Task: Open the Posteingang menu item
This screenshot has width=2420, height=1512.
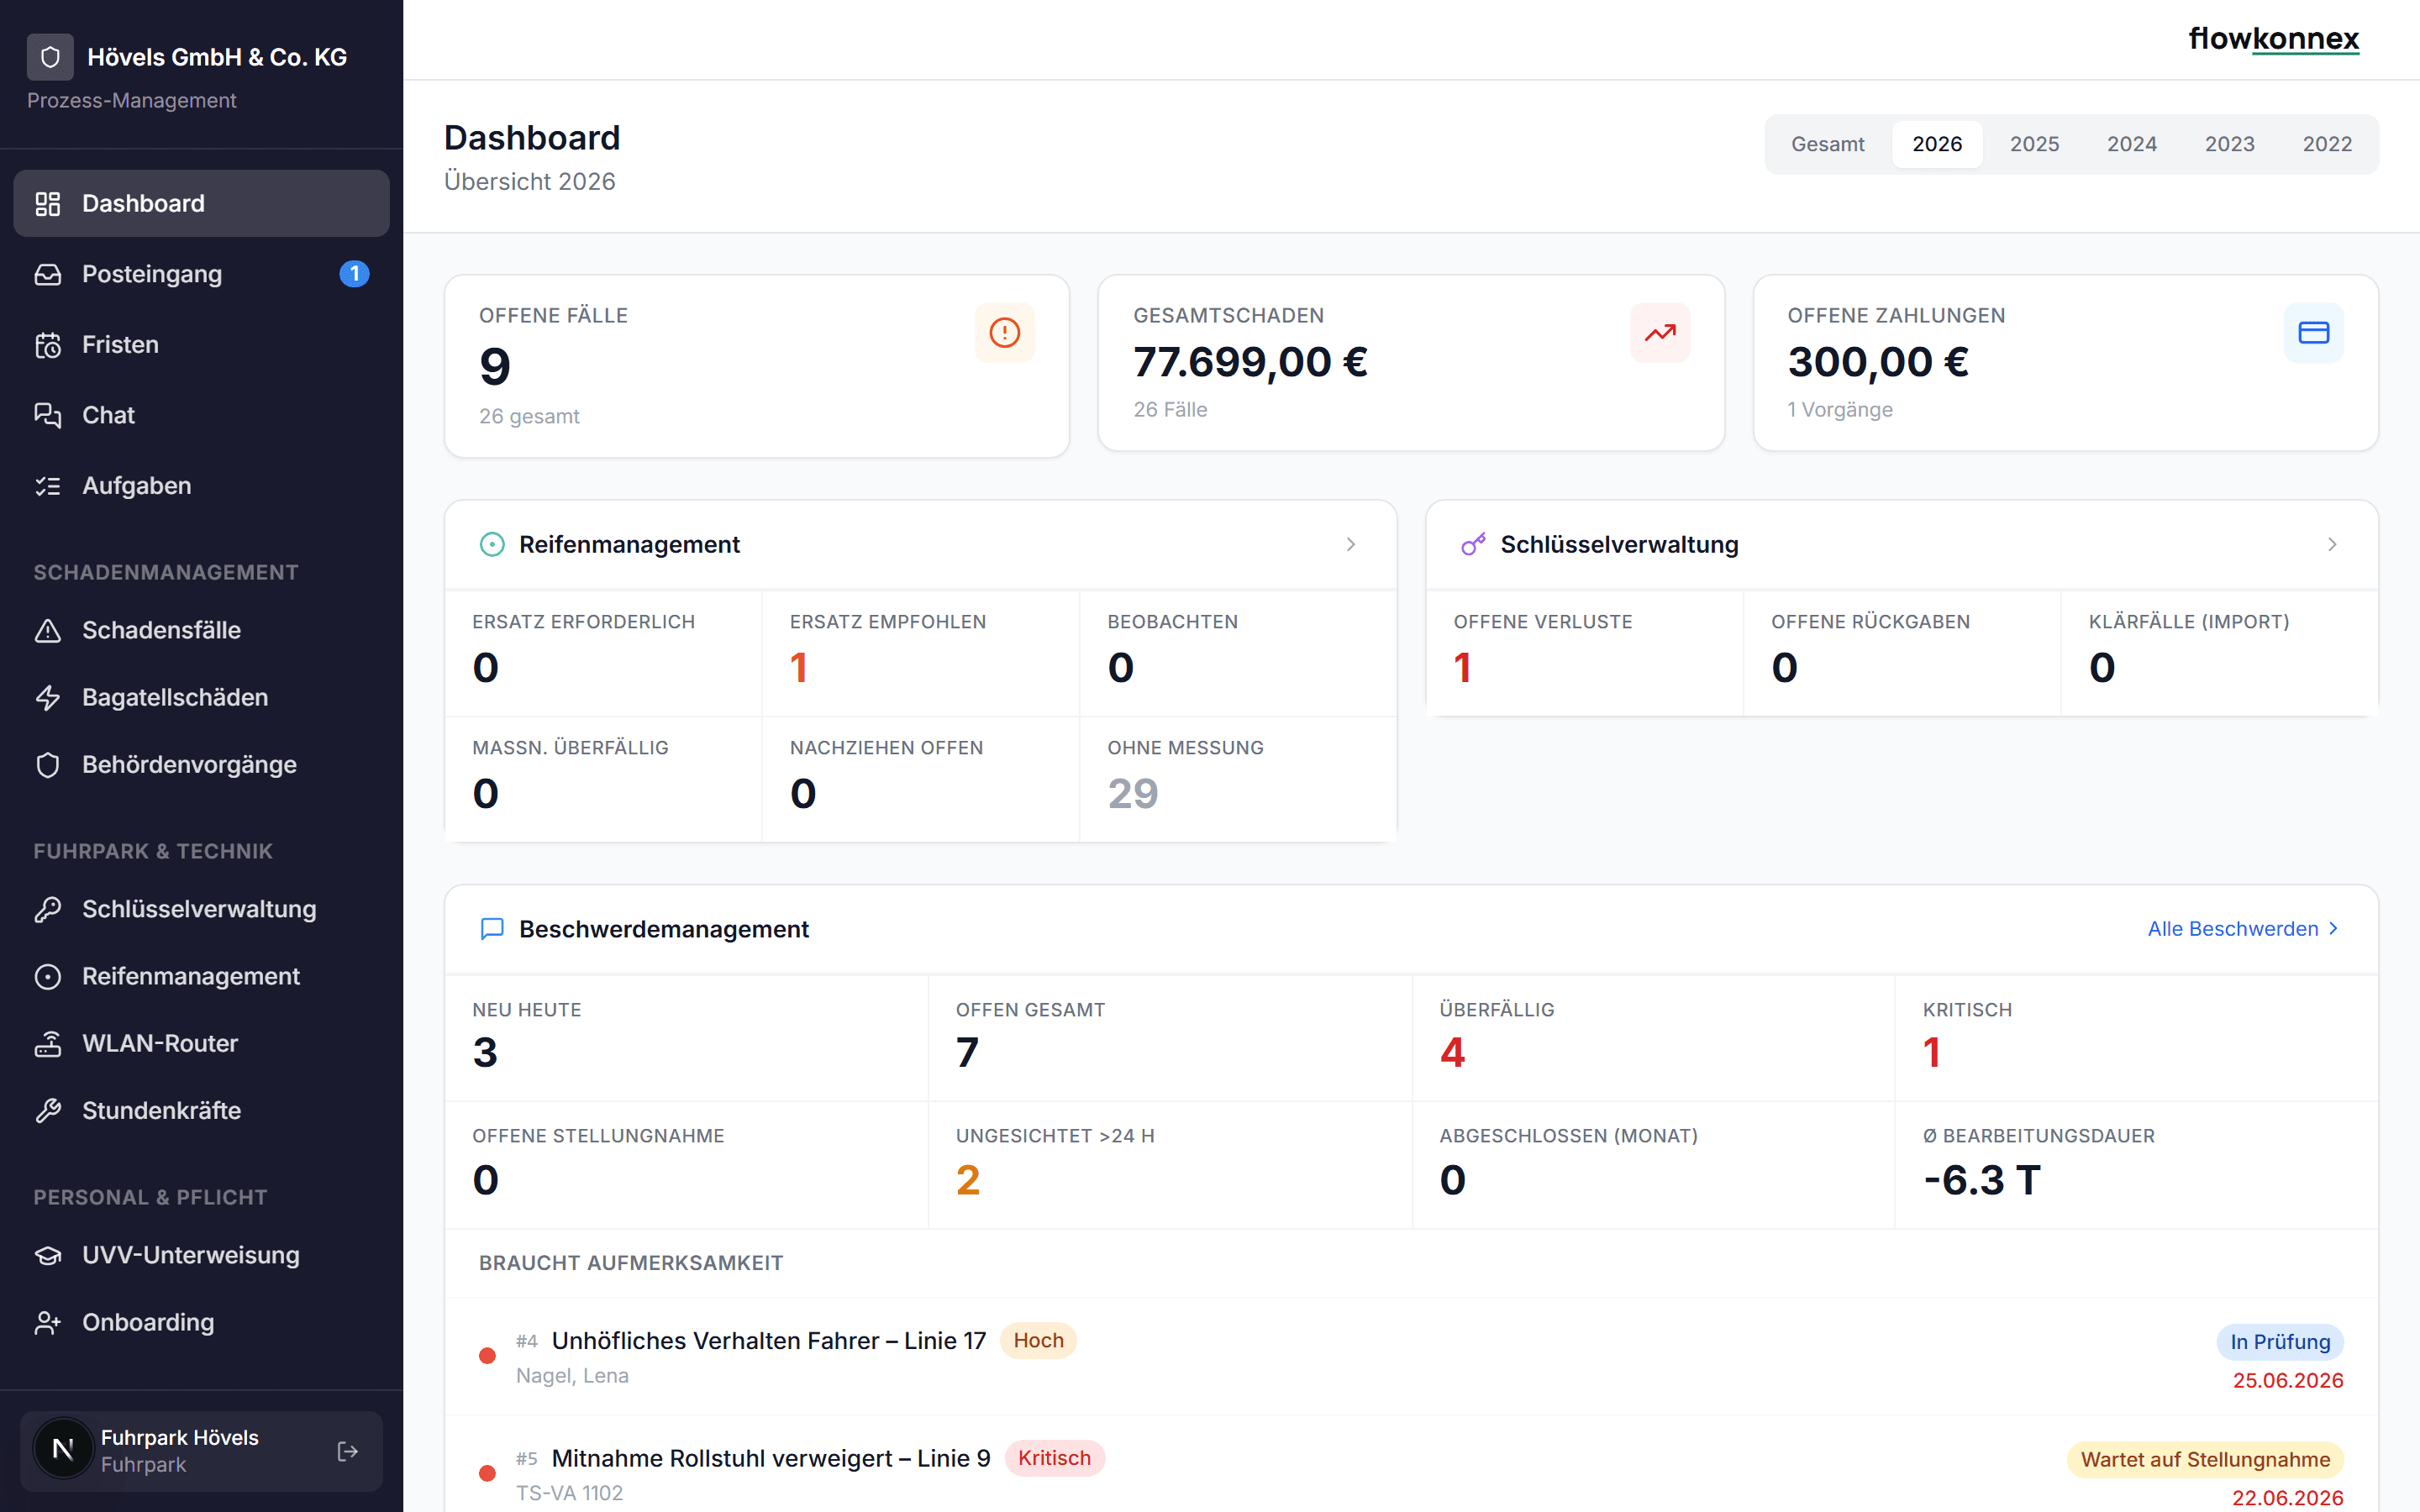Action: point(201,274)
